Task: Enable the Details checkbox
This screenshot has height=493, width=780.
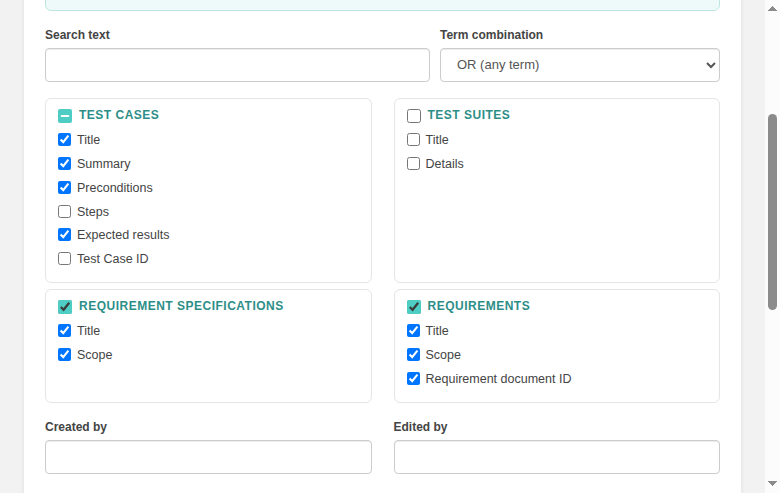Action: click(413, 163)
